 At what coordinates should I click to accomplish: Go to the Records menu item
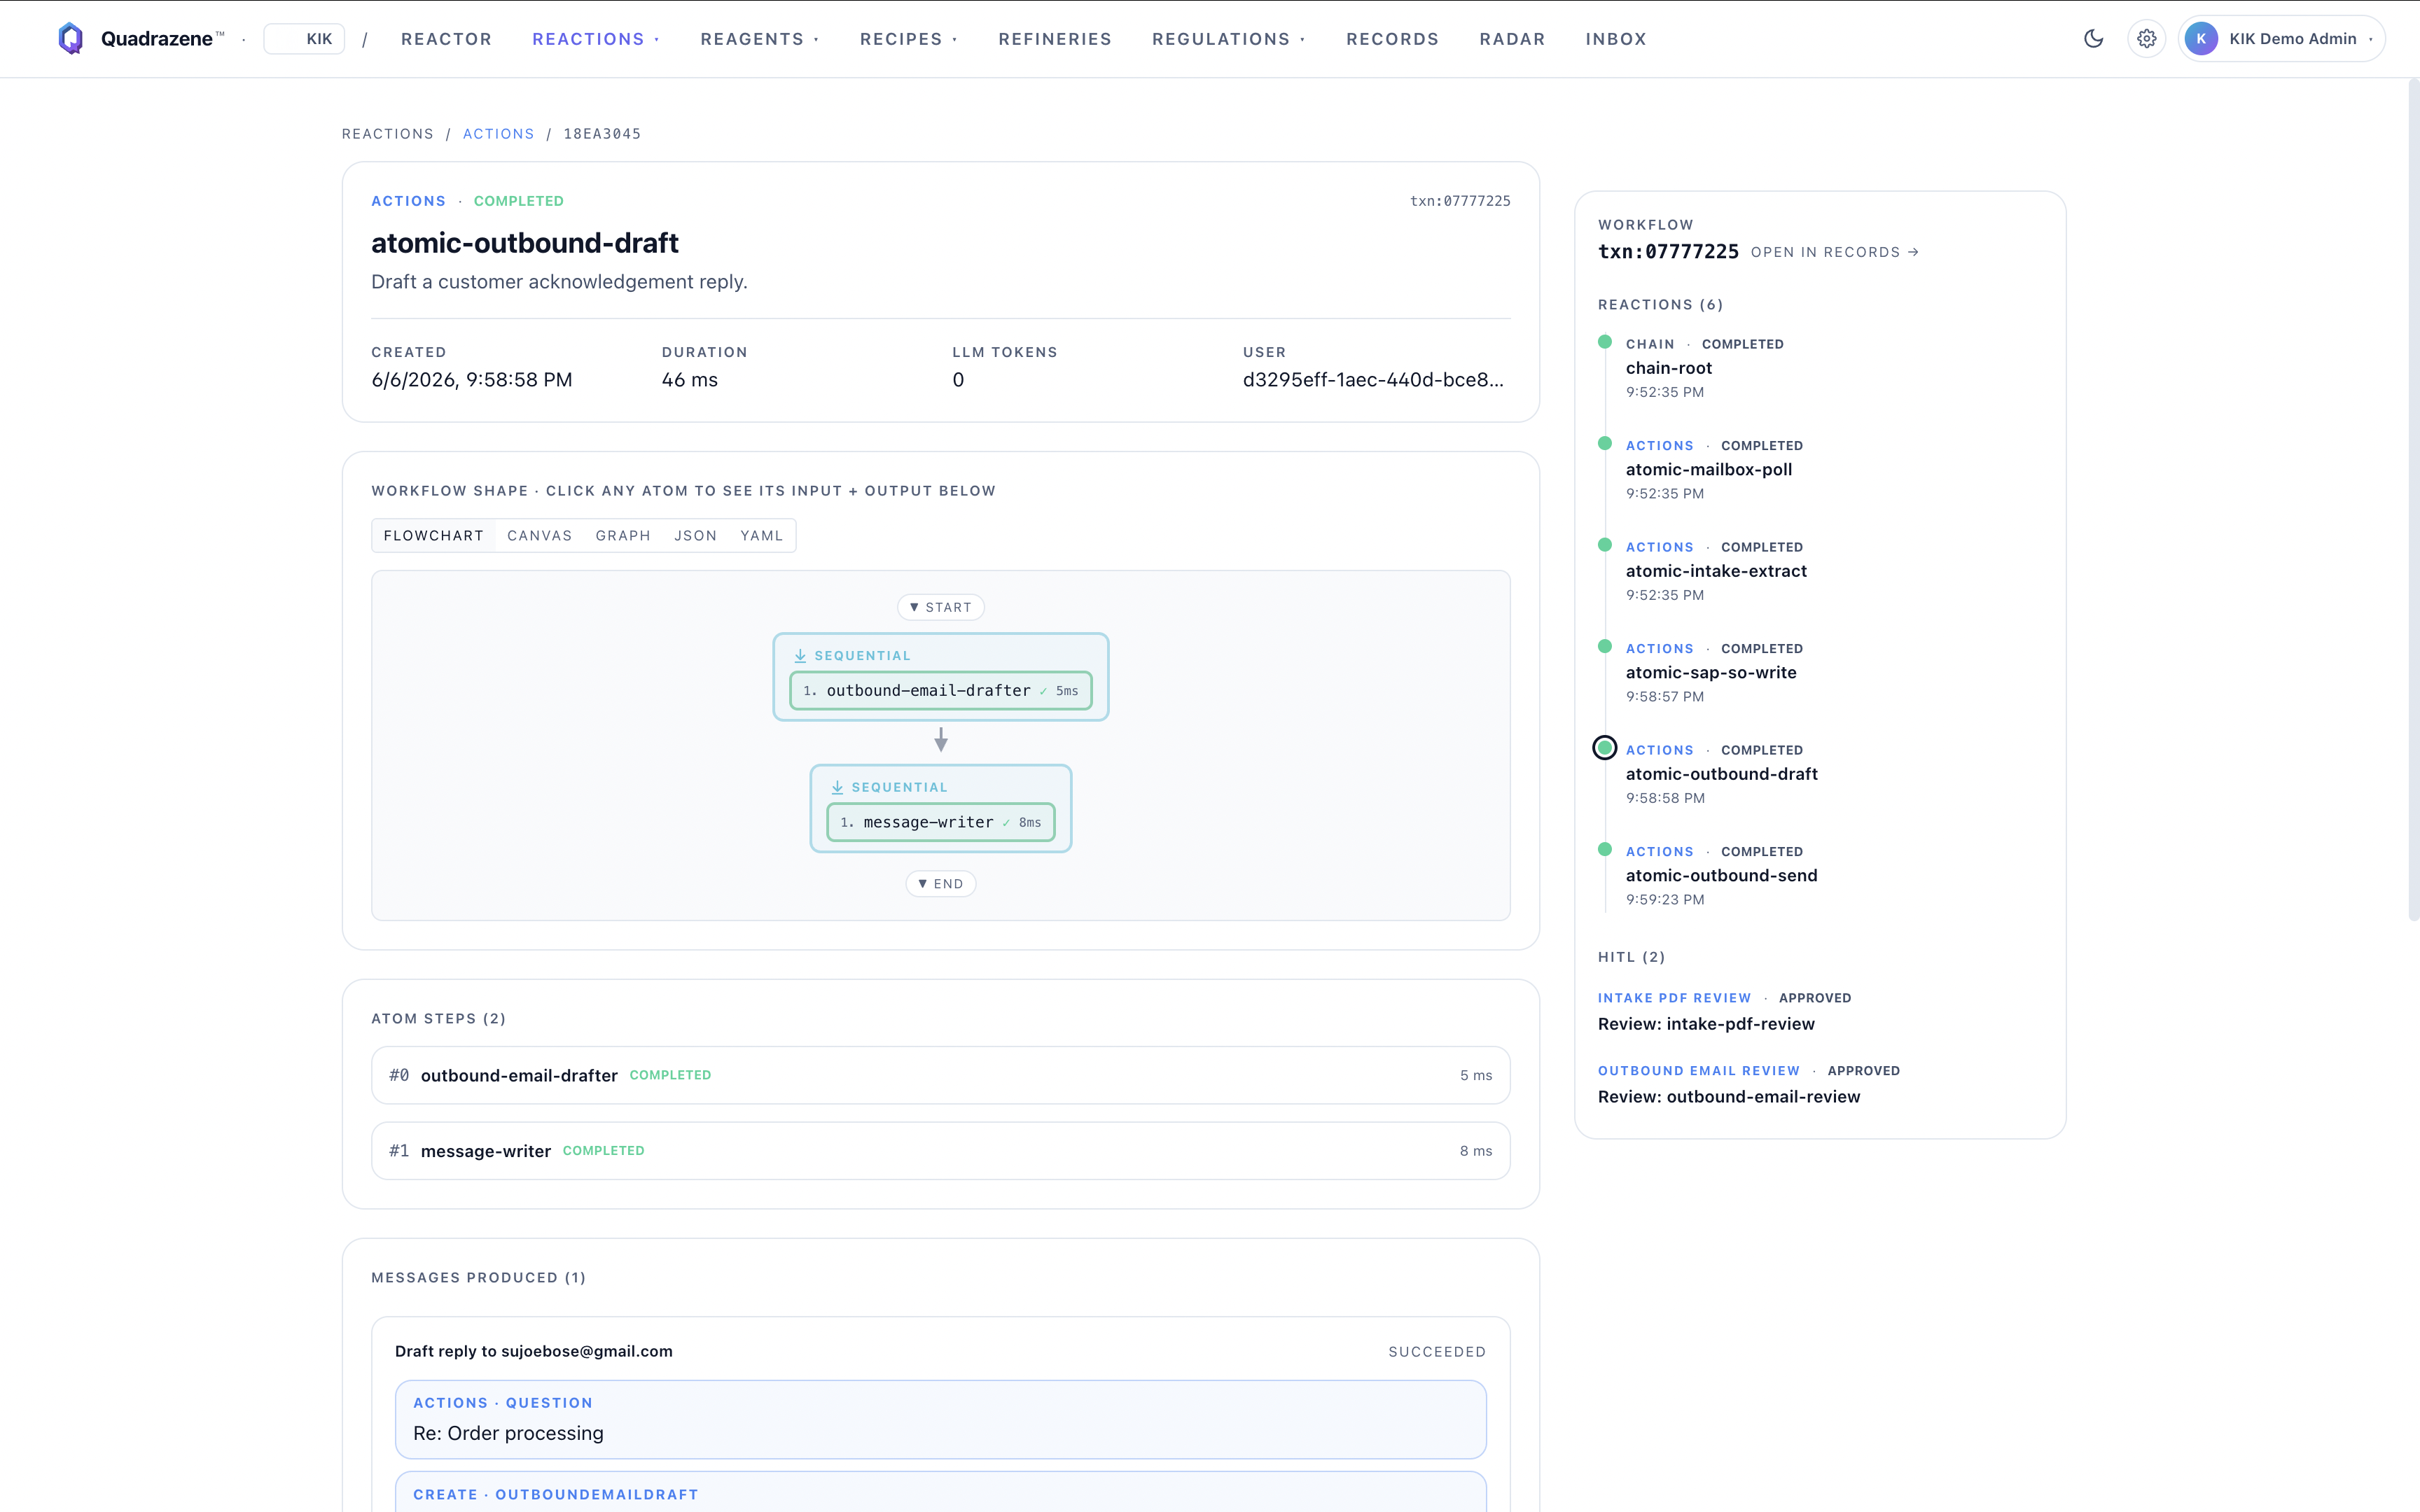(x=1392, y=39)
